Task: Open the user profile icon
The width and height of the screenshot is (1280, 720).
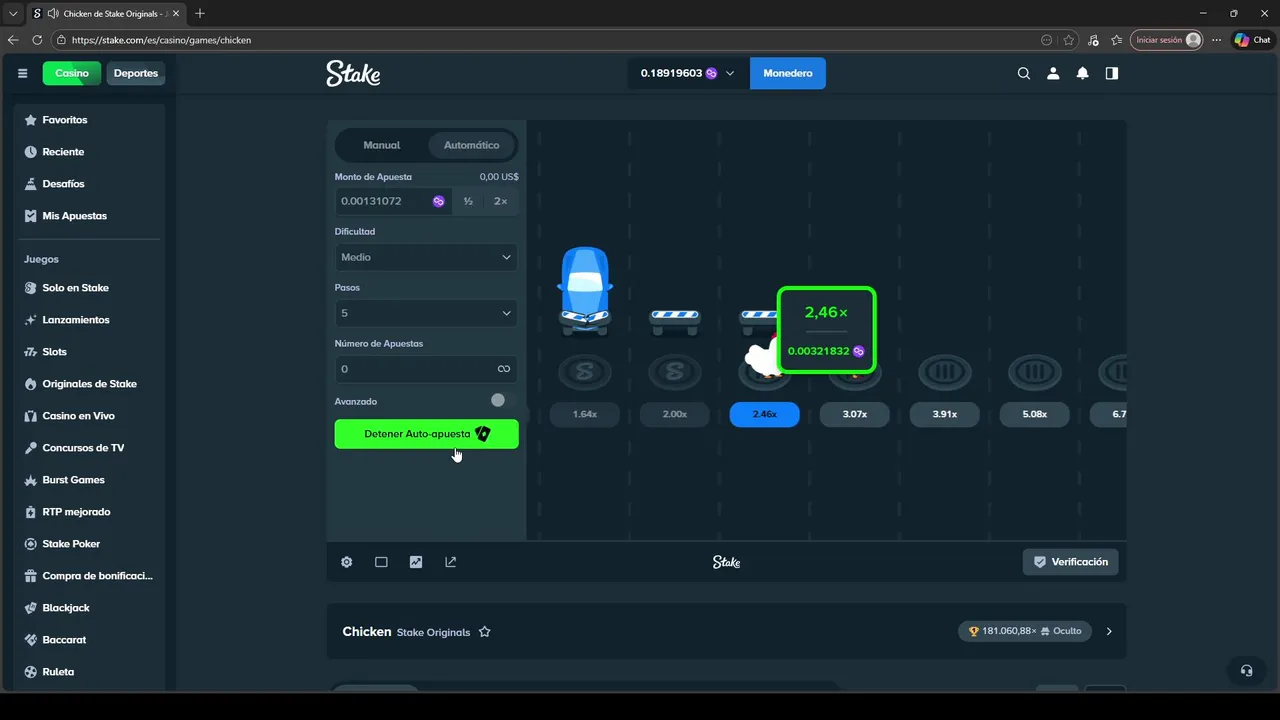Action: click(x=1053, y=73)
